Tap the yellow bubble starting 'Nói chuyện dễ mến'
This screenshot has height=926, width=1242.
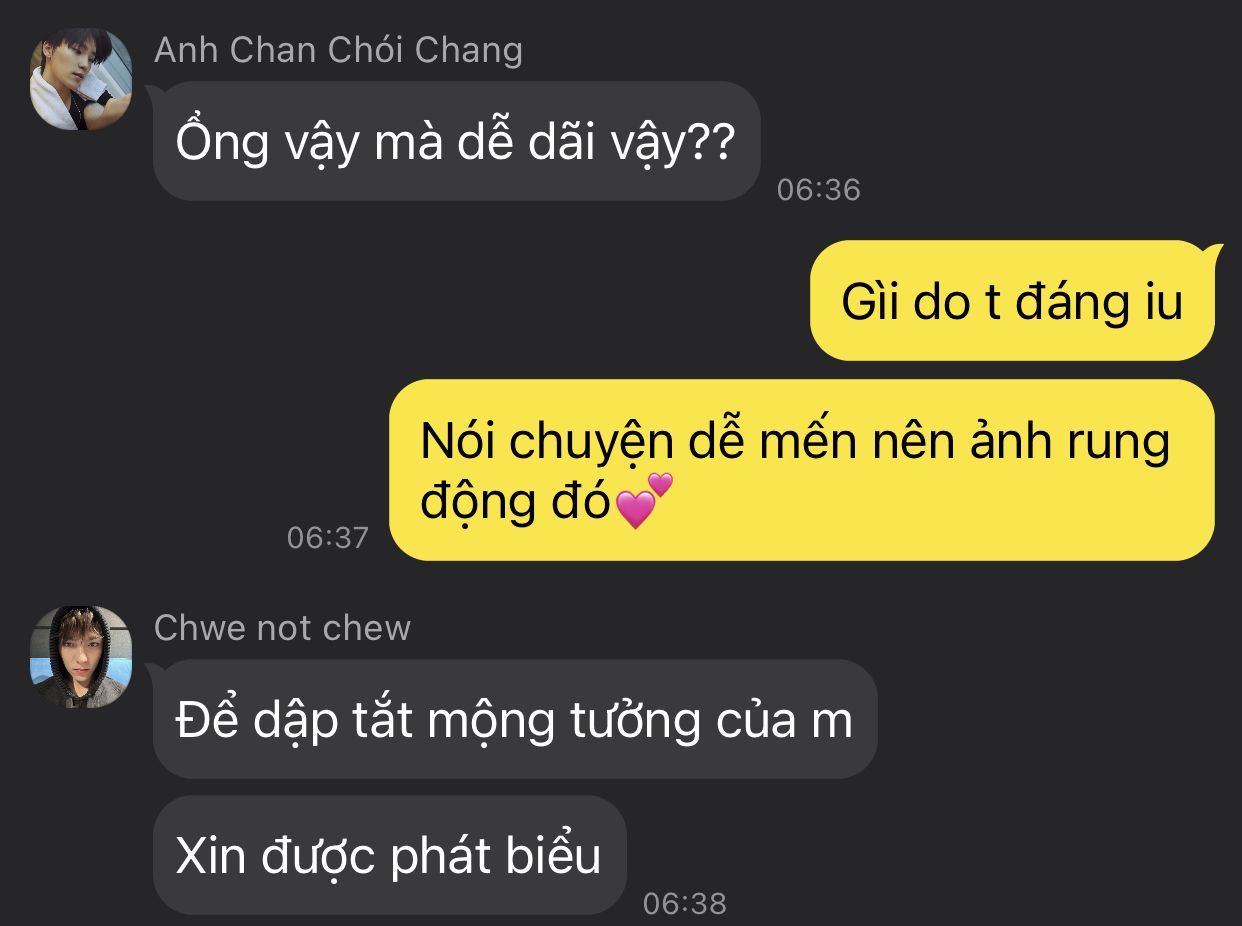click(802, 470)
